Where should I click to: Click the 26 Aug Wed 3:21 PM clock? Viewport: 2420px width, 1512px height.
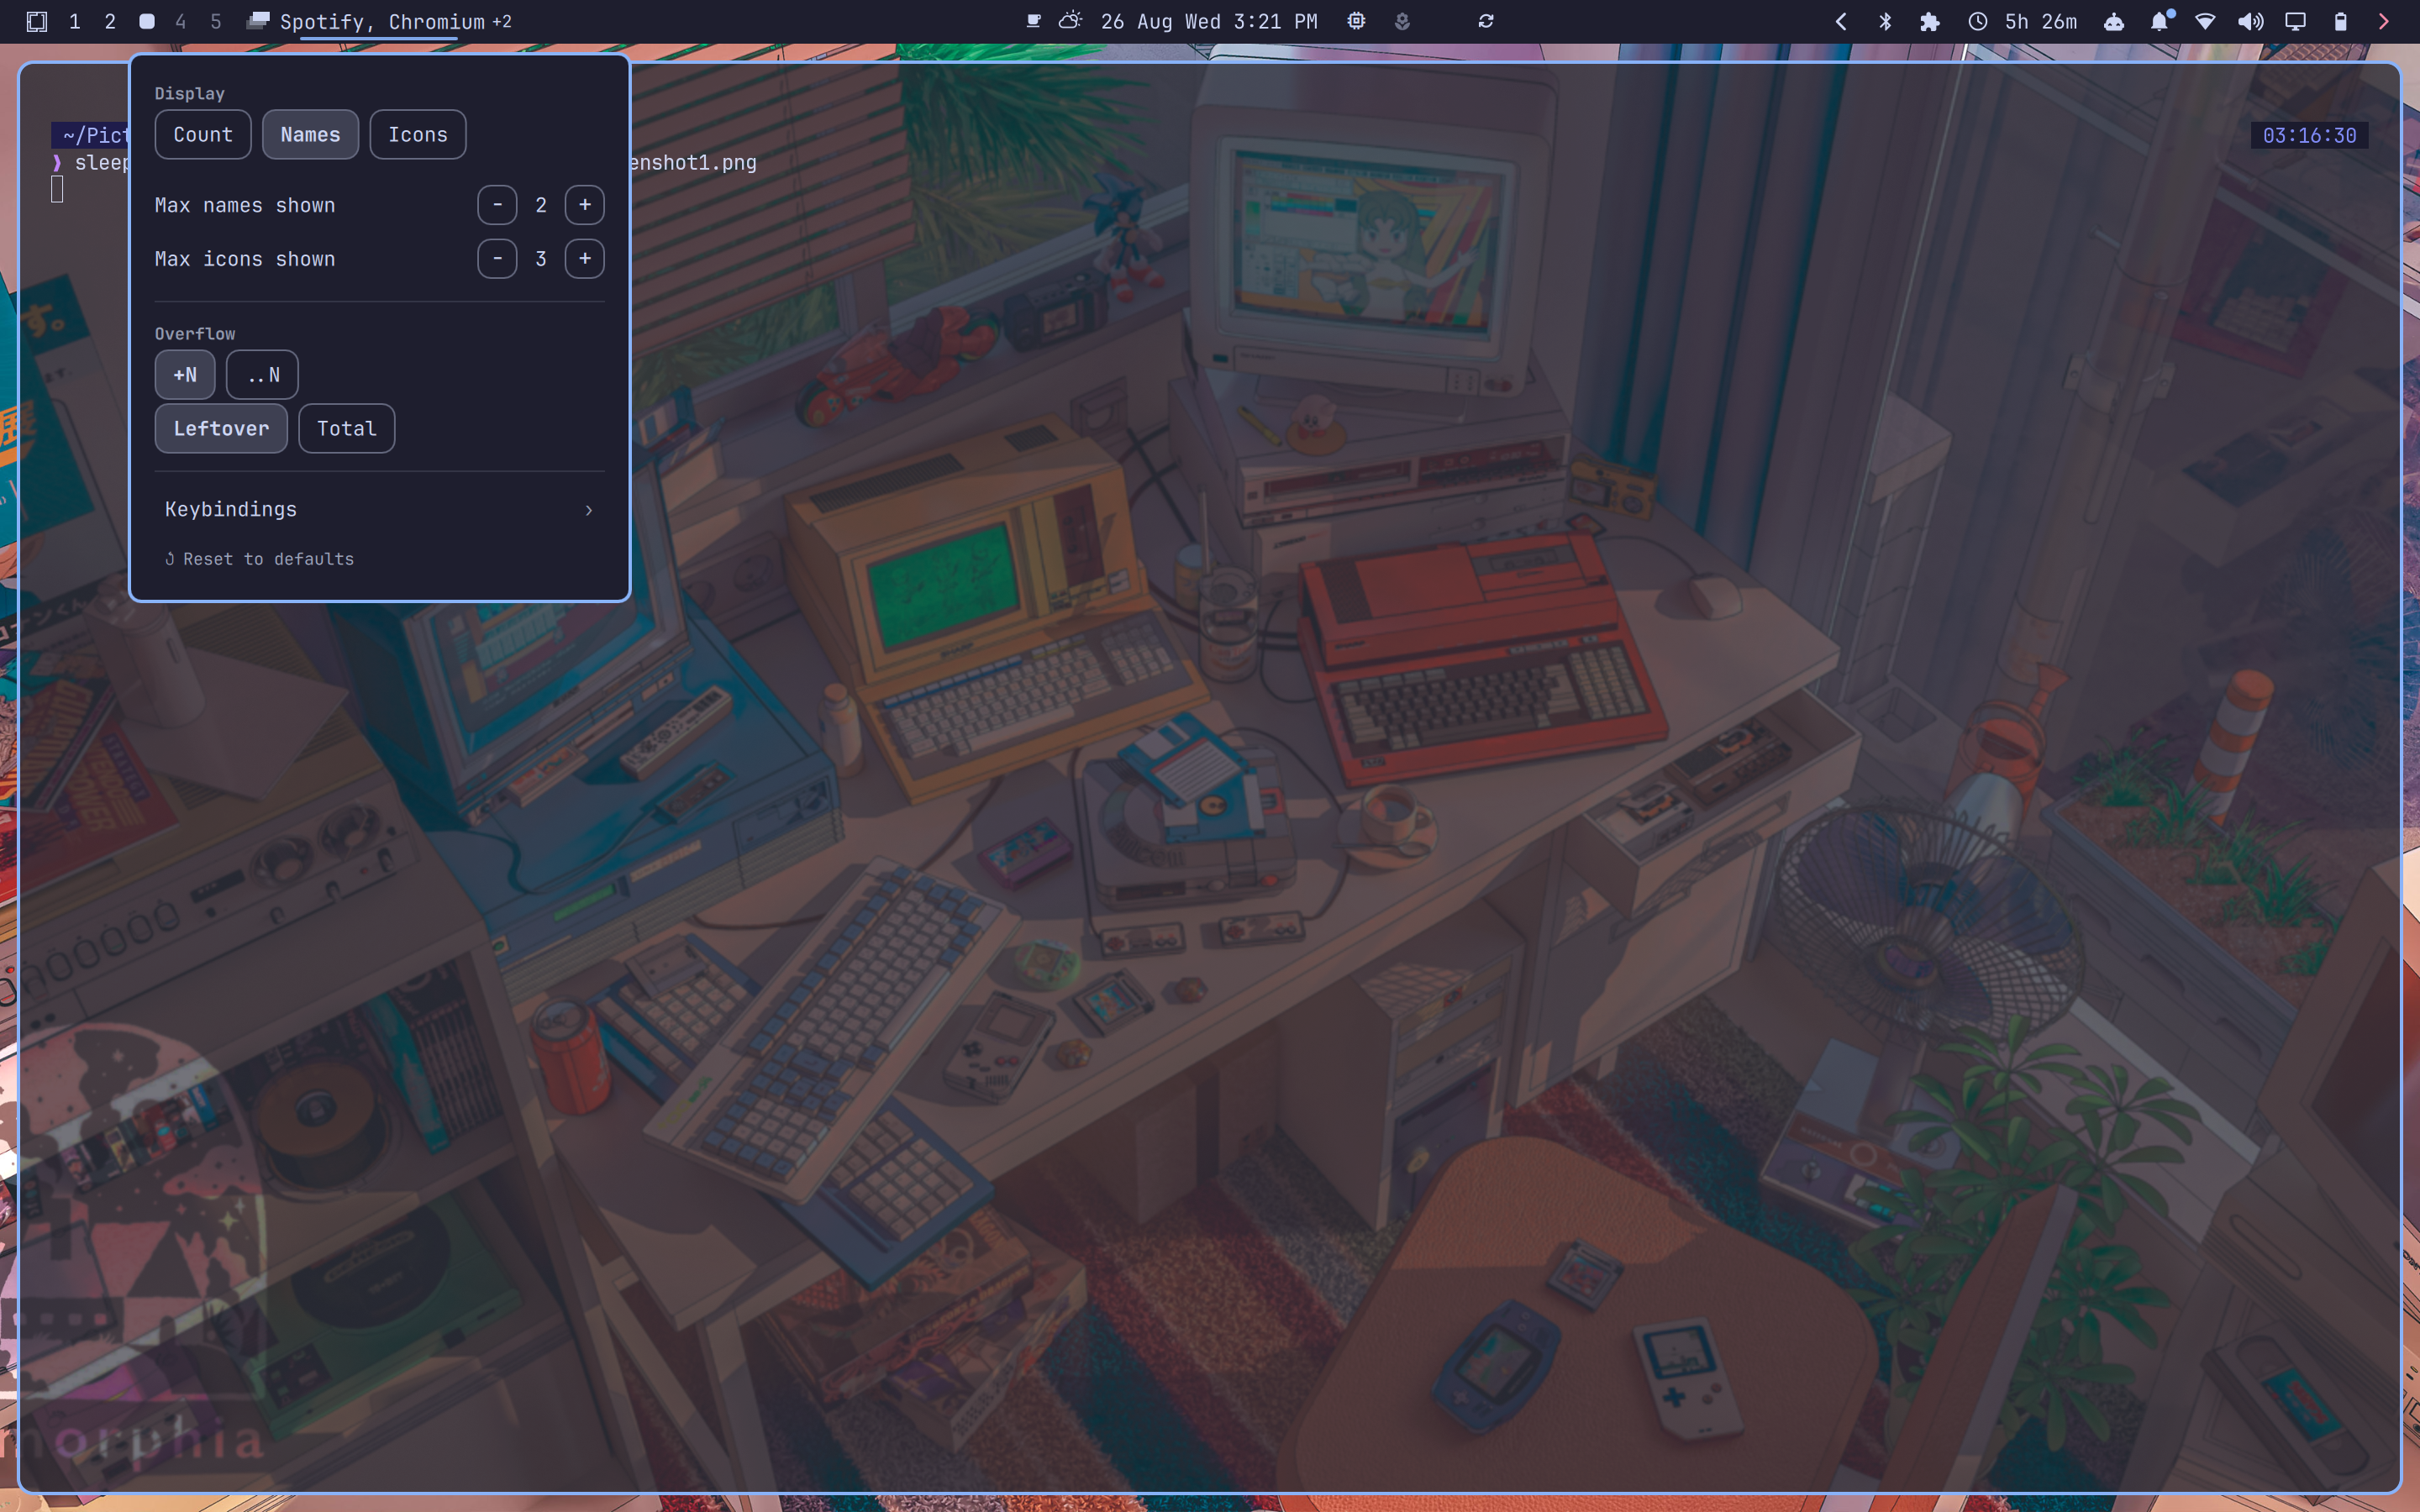[1209, 21]
